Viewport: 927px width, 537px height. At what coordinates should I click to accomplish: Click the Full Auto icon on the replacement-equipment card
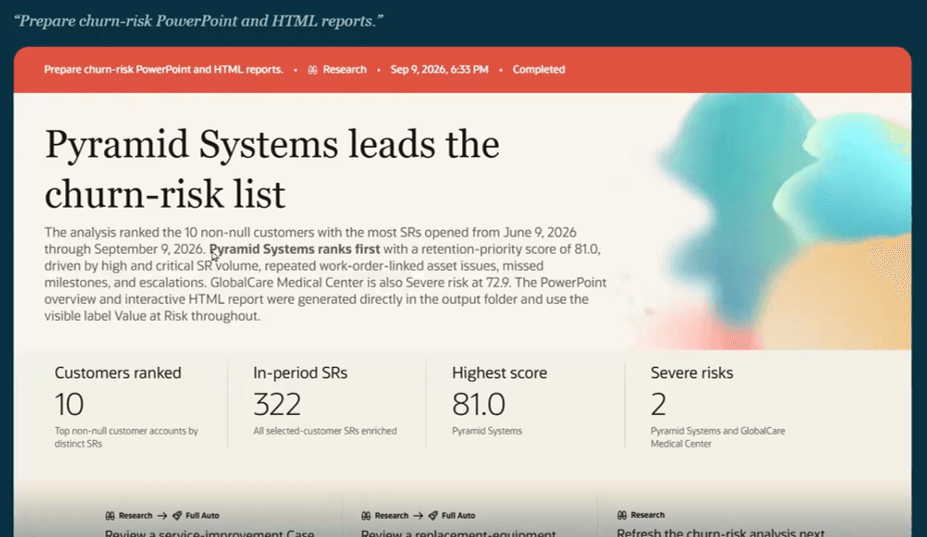[x=433, y=516]
